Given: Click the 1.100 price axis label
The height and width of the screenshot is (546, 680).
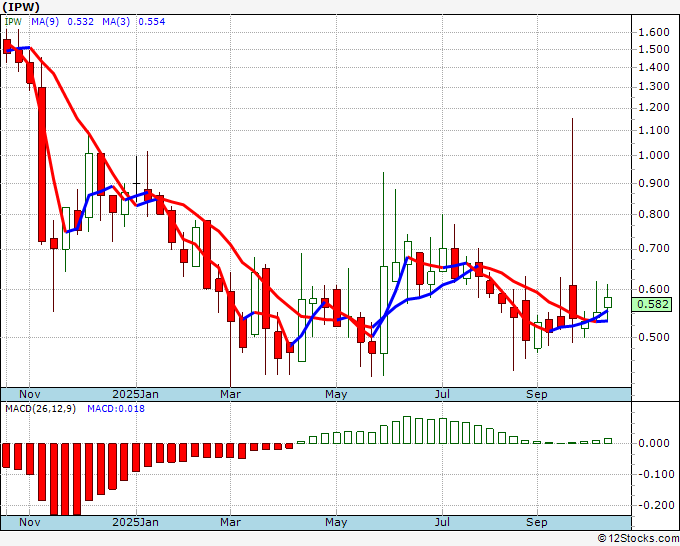Looking at the screenshot, I should (x=654, y=130).
